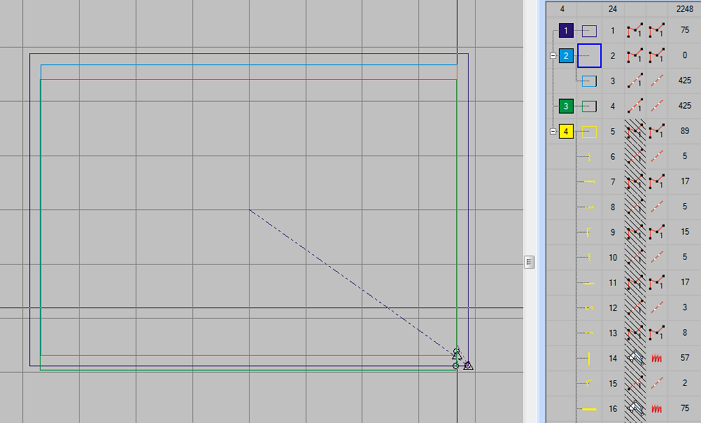
Task: Click the total stitch count '2248' in the header
Action: pyautogui.click(x=684, y=8)
